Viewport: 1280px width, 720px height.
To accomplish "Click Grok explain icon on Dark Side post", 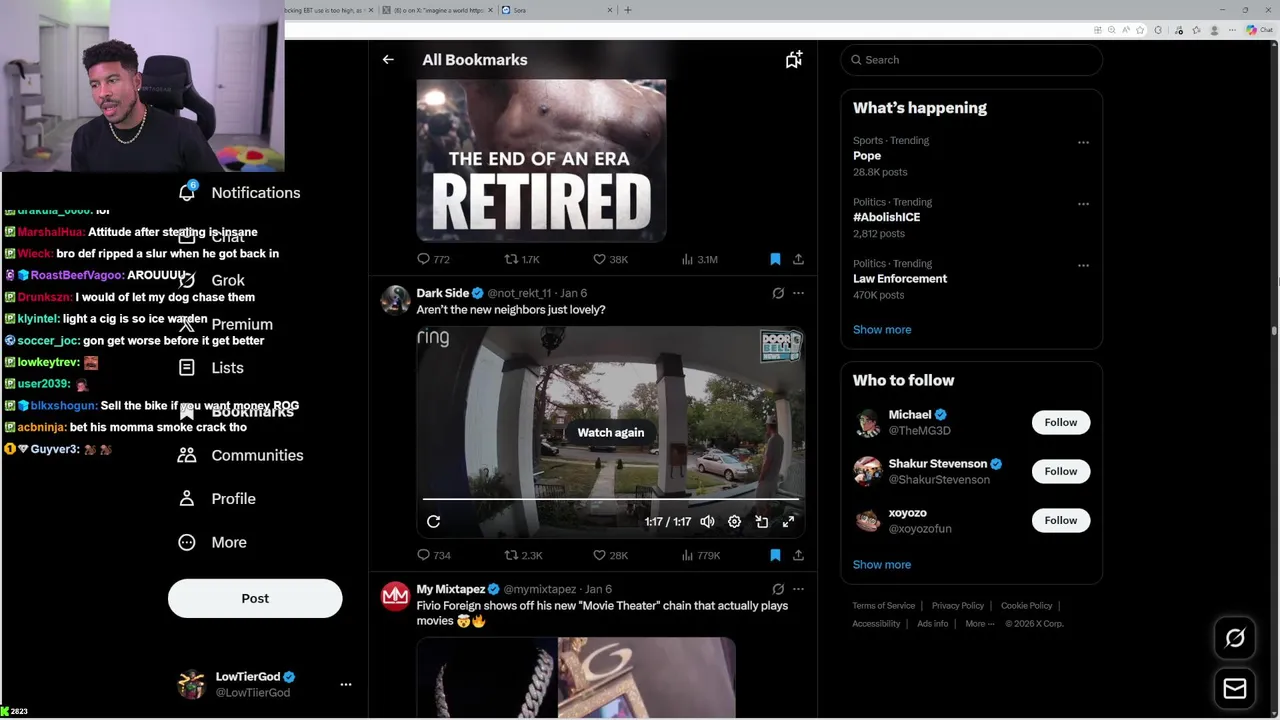I will pyautogui.click(x=778, y=293).
